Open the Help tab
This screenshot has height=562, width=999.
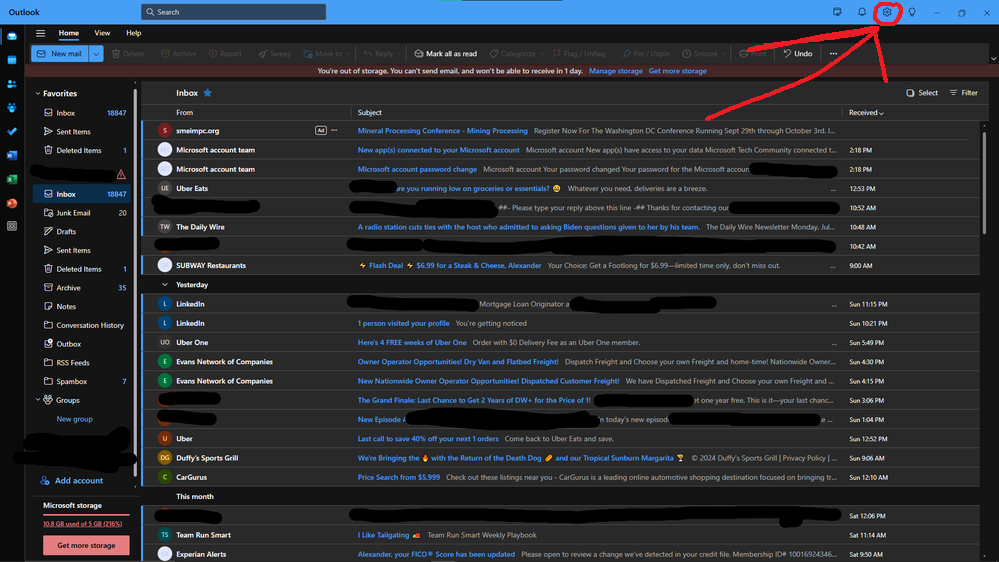(133, 33)
